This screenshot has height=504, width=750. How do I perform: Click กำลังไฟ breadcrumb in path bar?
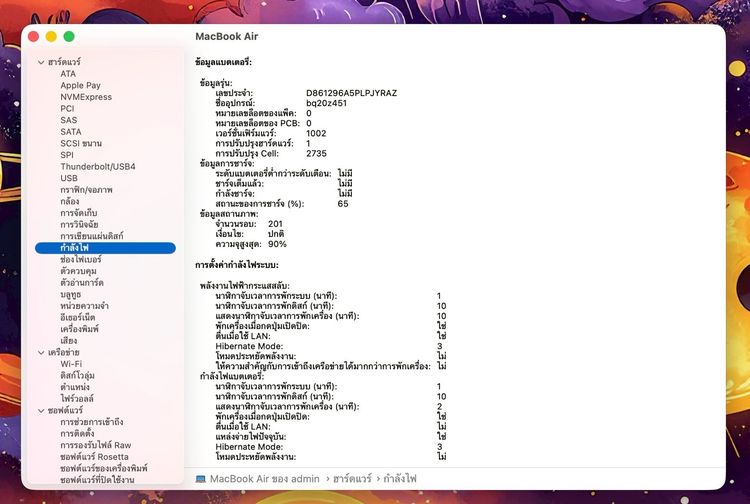pos(400,479)
